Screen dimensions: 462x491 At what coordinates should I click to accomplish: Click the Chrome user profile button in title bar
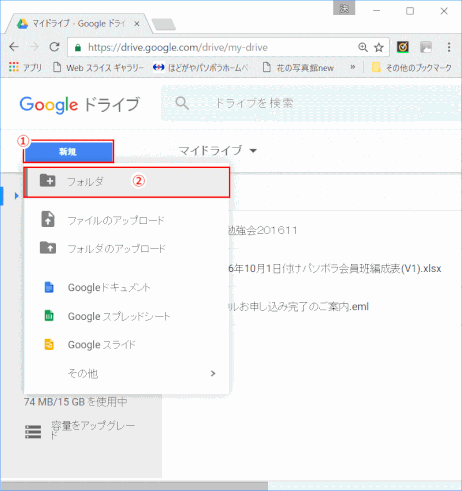point(344,9)
